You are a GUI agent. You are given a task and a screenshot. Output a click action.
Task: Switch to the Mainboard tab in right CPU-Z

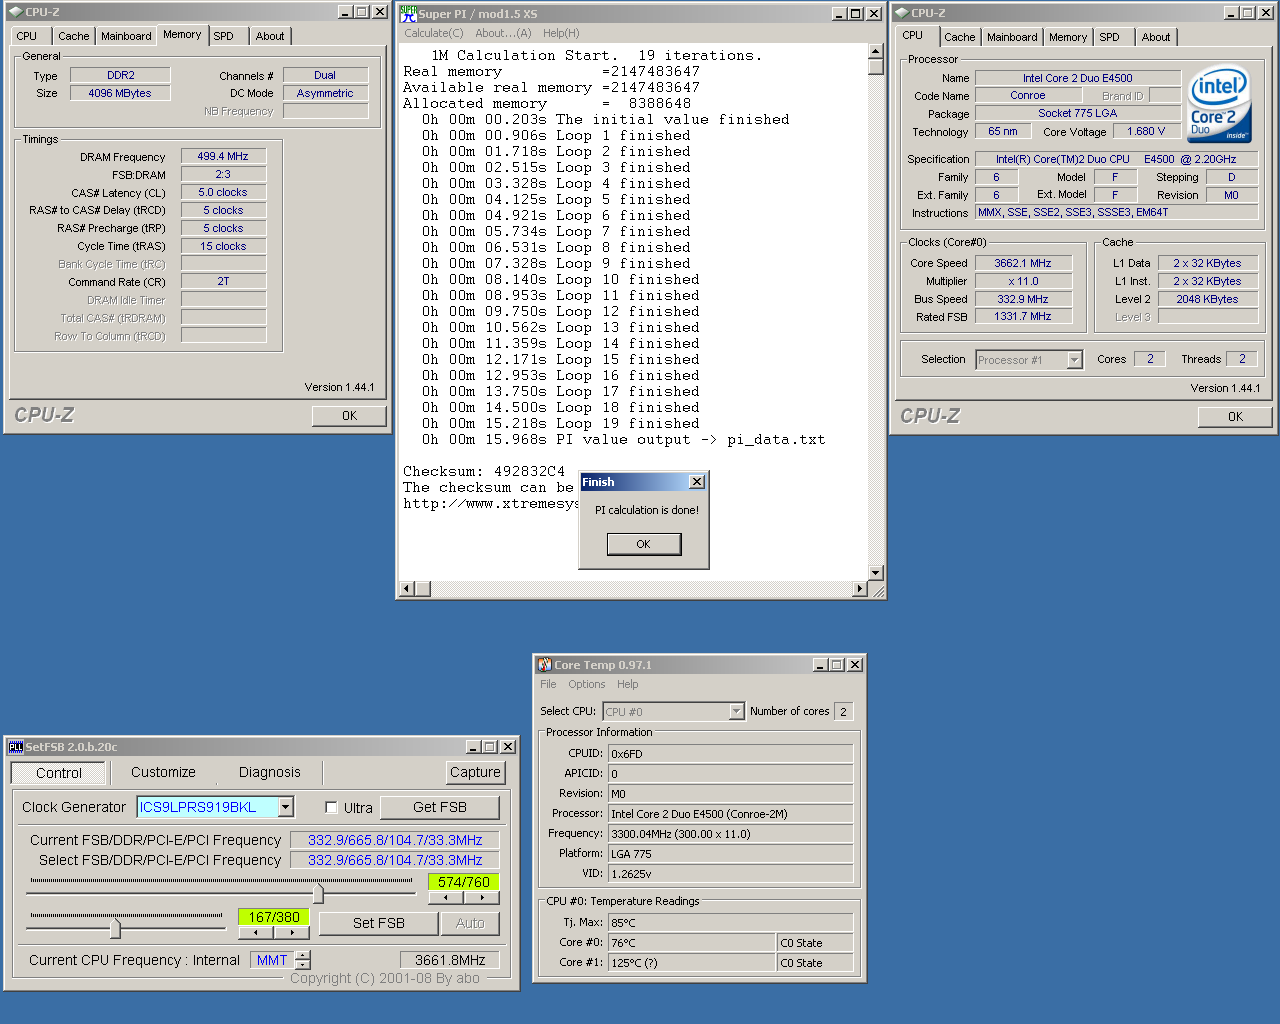[1012, 37]
